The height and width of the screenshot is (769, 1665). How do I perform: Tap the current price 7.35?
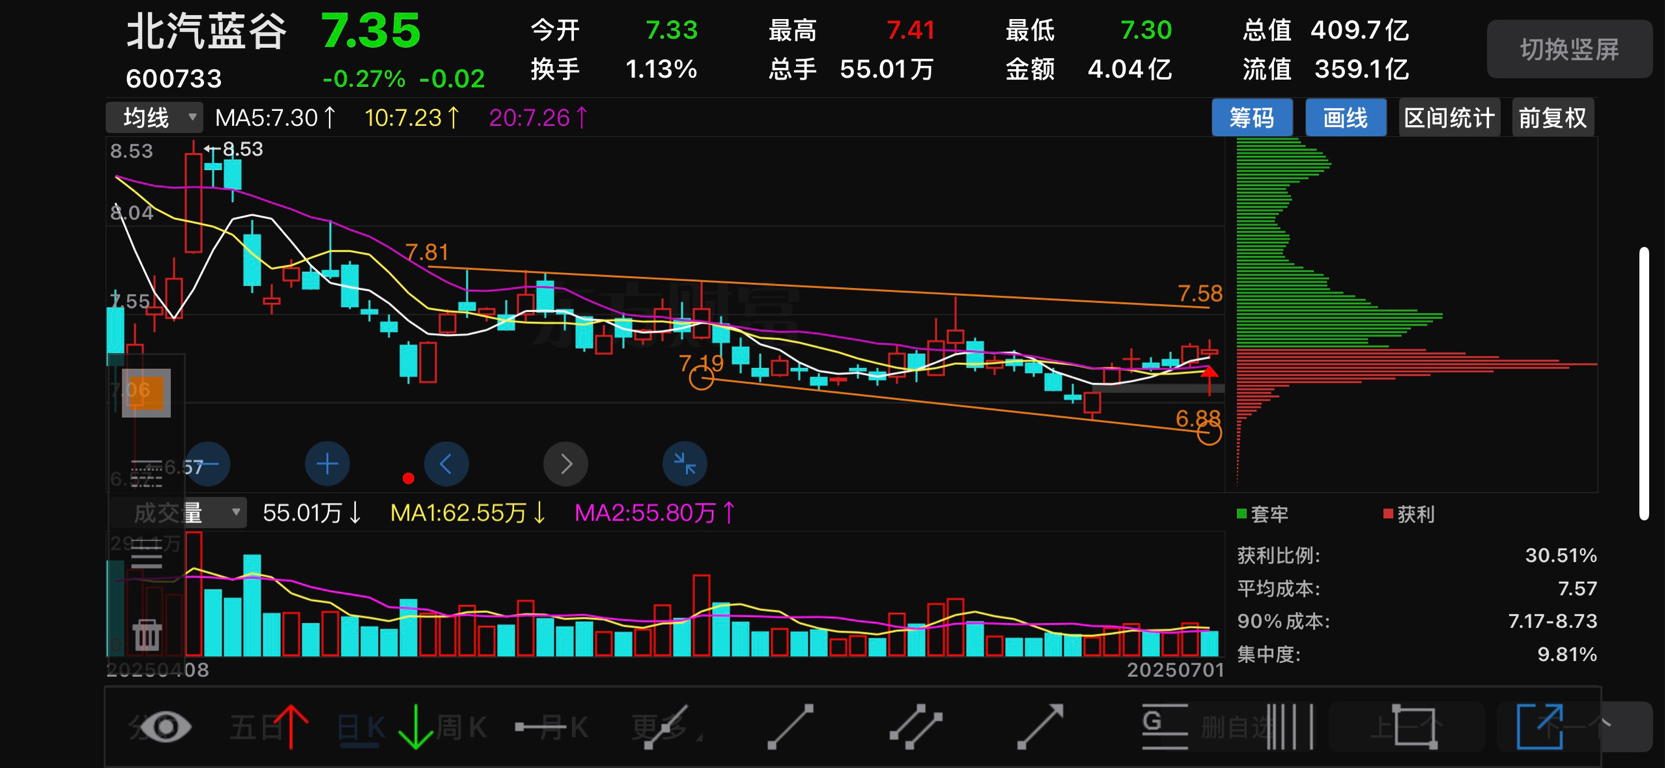(x=371, y=31)
